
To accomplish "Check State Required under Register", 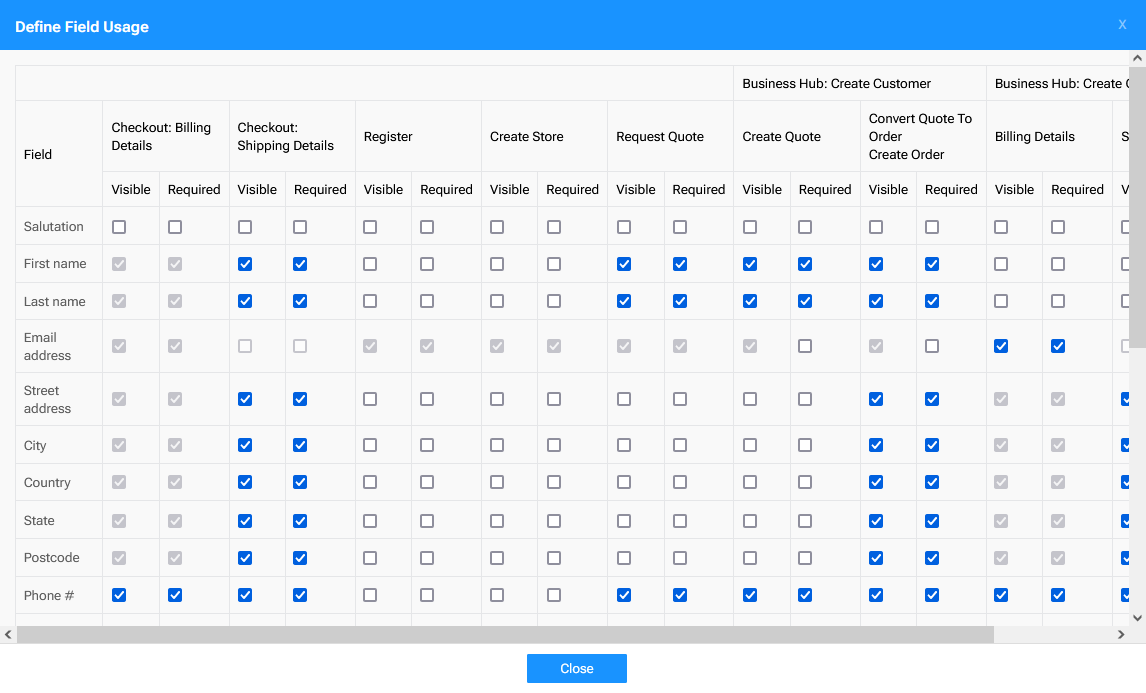I will click(427, 520).
